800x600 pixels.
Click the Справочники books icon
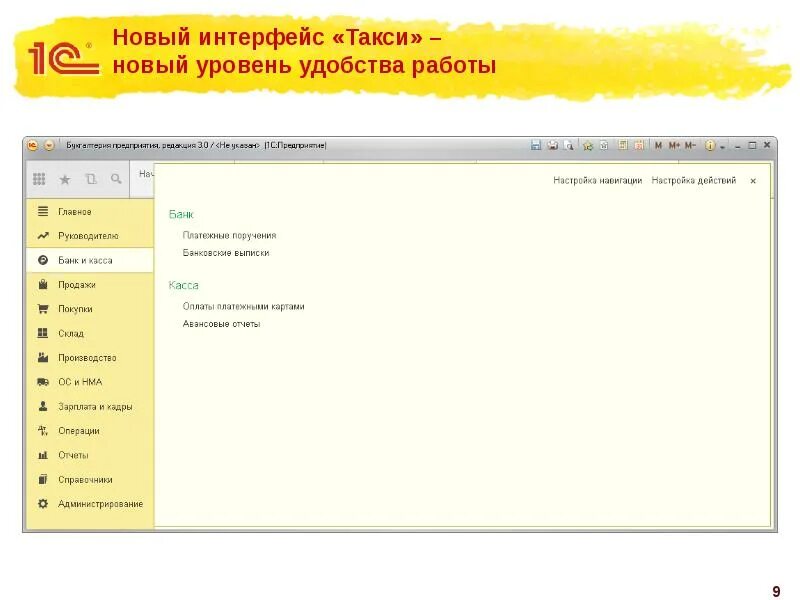point(43,480)
